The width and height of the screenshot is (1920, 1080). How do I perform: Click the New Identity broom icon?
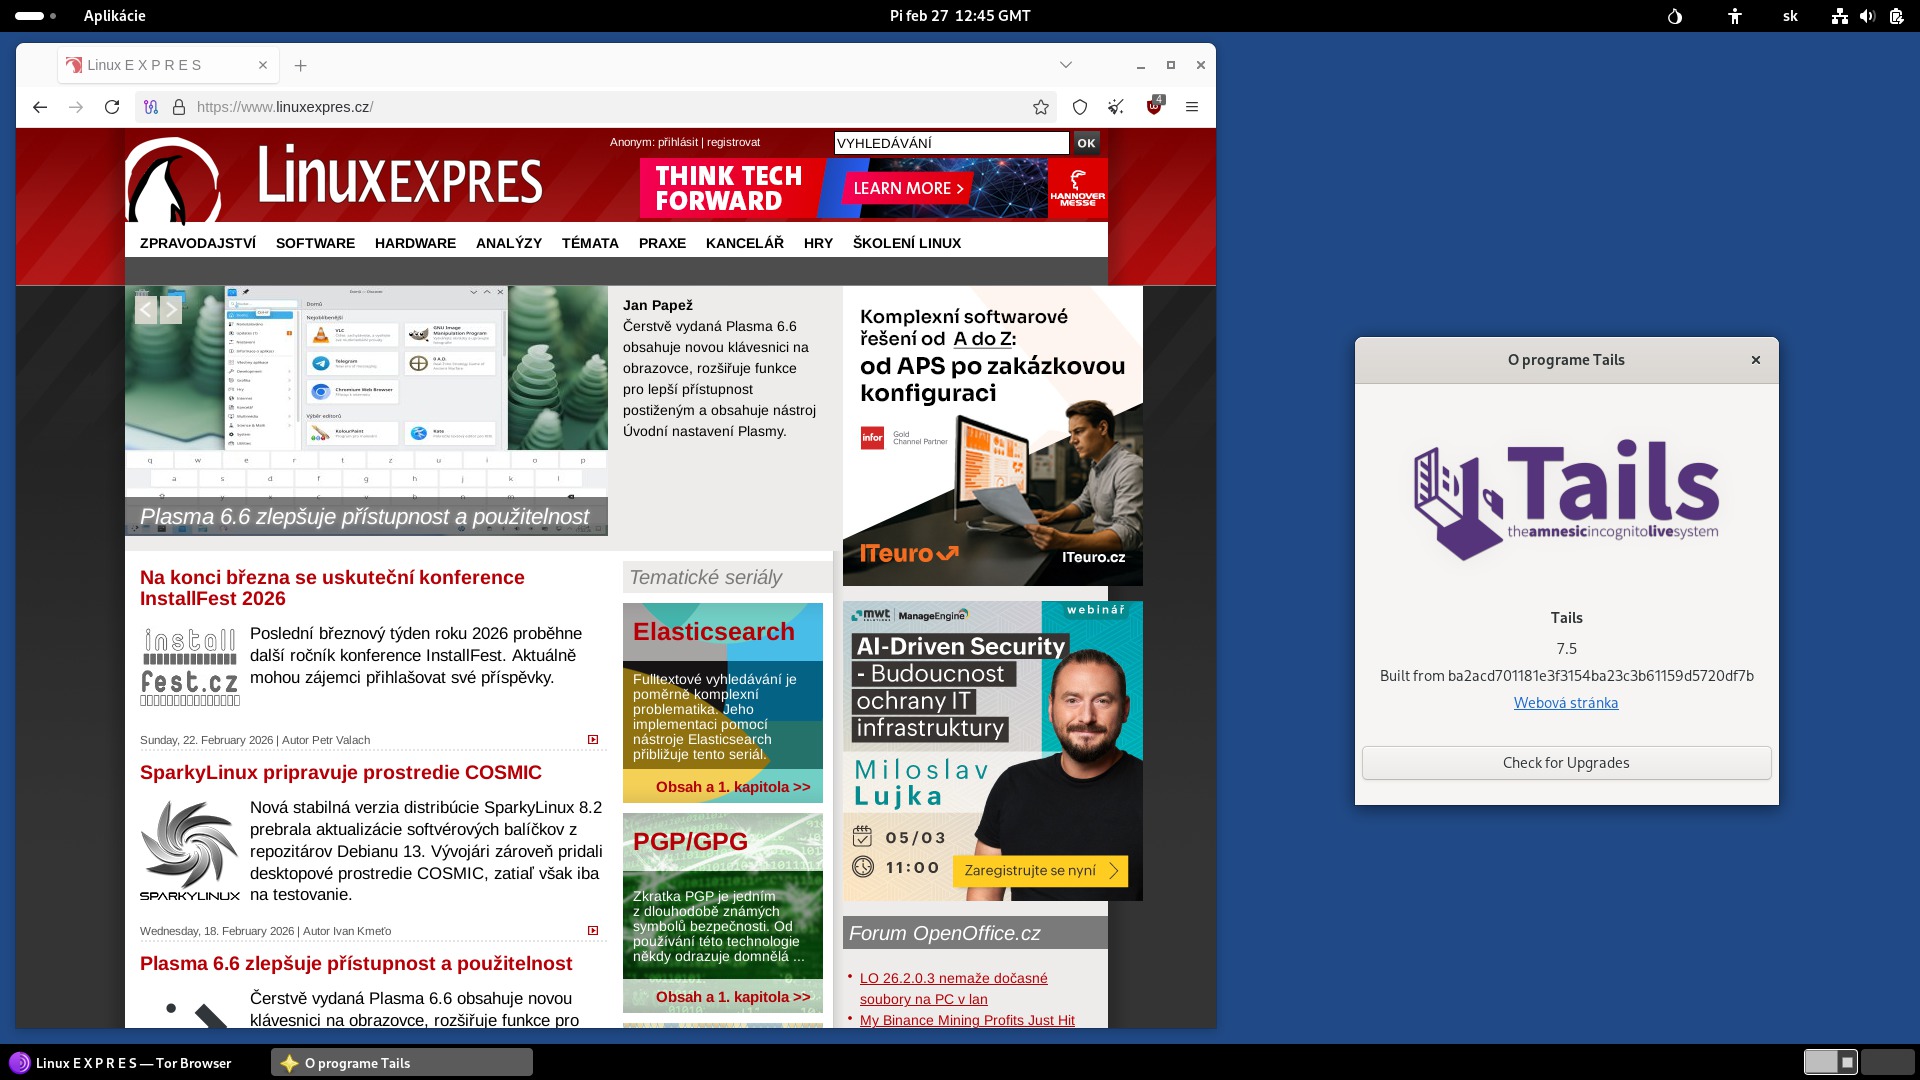coord(1116,107)
